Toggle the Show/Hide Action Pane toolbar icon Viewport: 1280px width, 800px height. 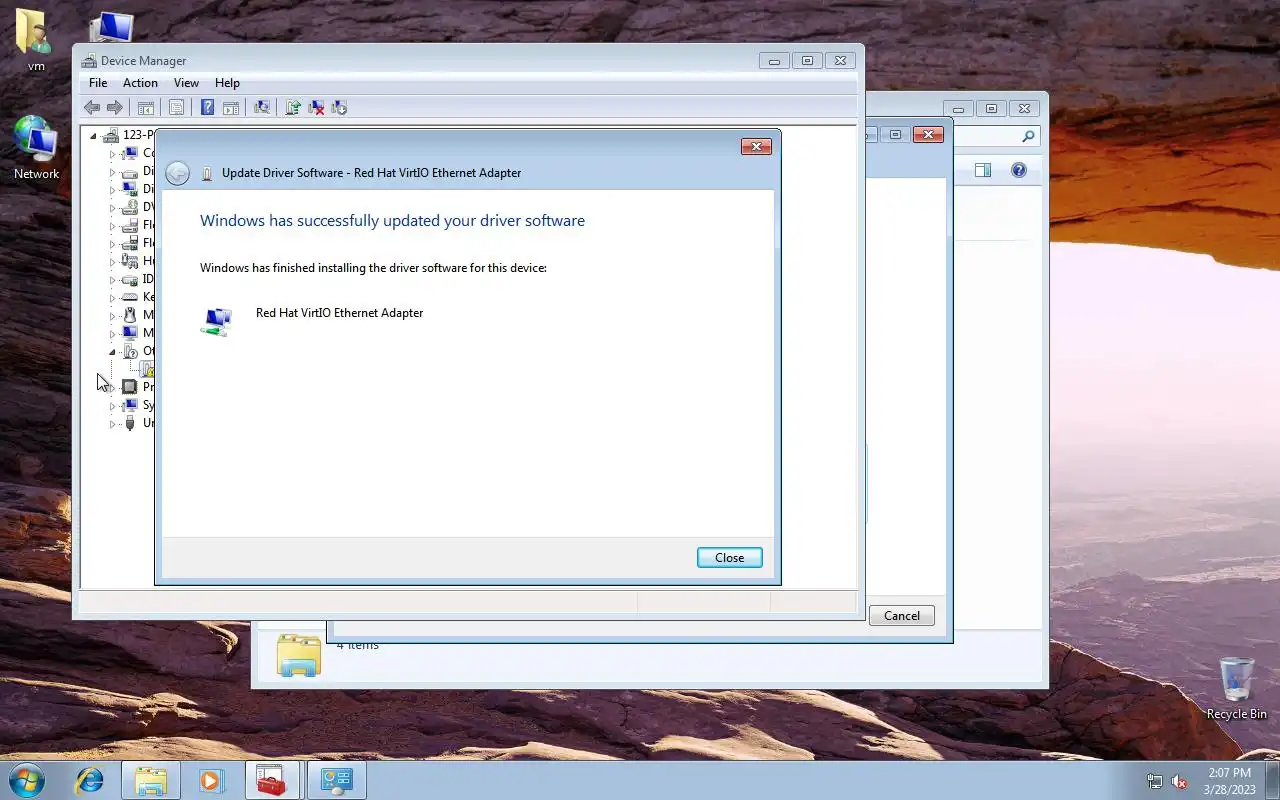[230, 108]
